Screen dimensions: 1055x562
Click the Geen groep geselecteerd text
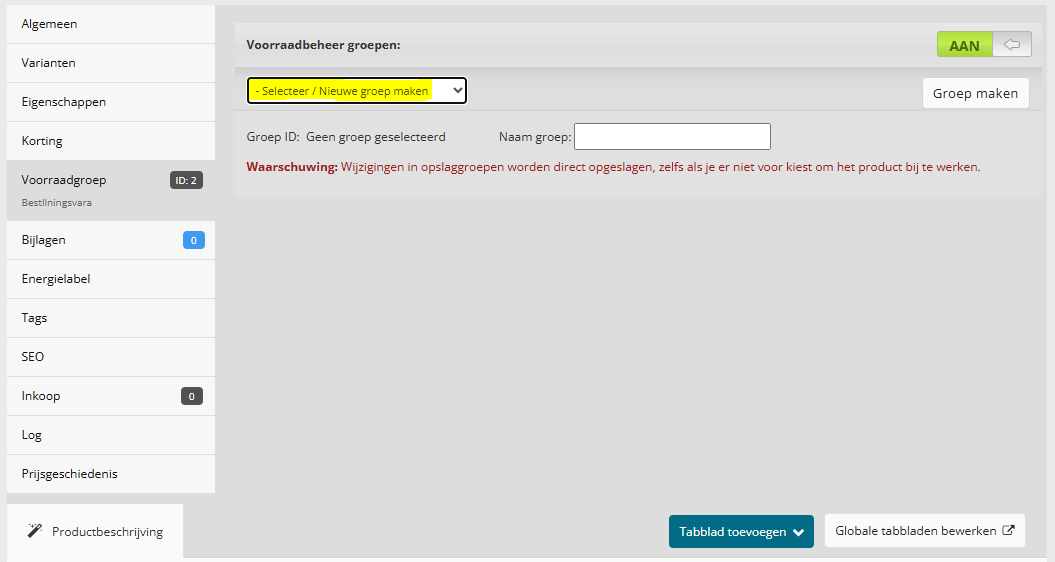tap(375, 137)
